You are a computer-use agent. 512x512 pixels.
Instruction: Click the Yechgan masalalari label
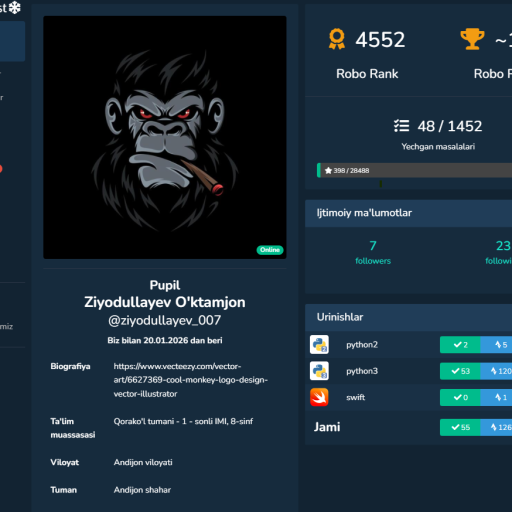point(438,147)
